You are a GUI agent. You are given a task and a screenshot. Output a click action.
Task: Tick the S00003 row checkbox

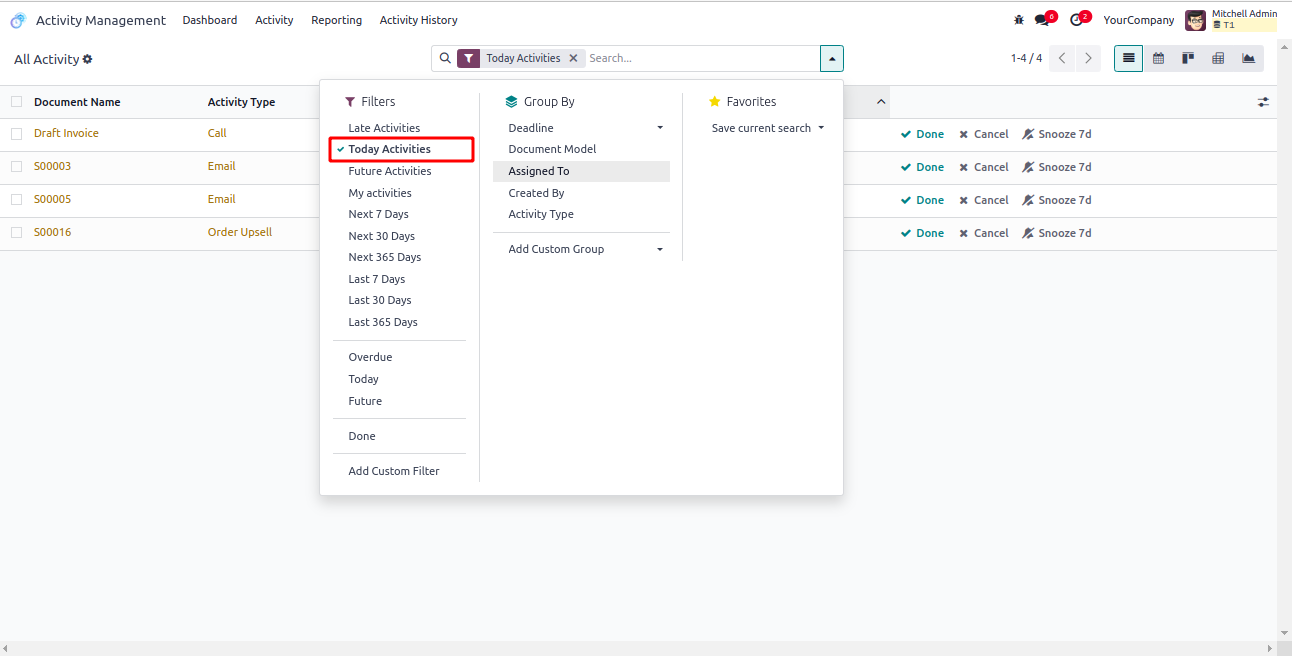pos(16,166)
